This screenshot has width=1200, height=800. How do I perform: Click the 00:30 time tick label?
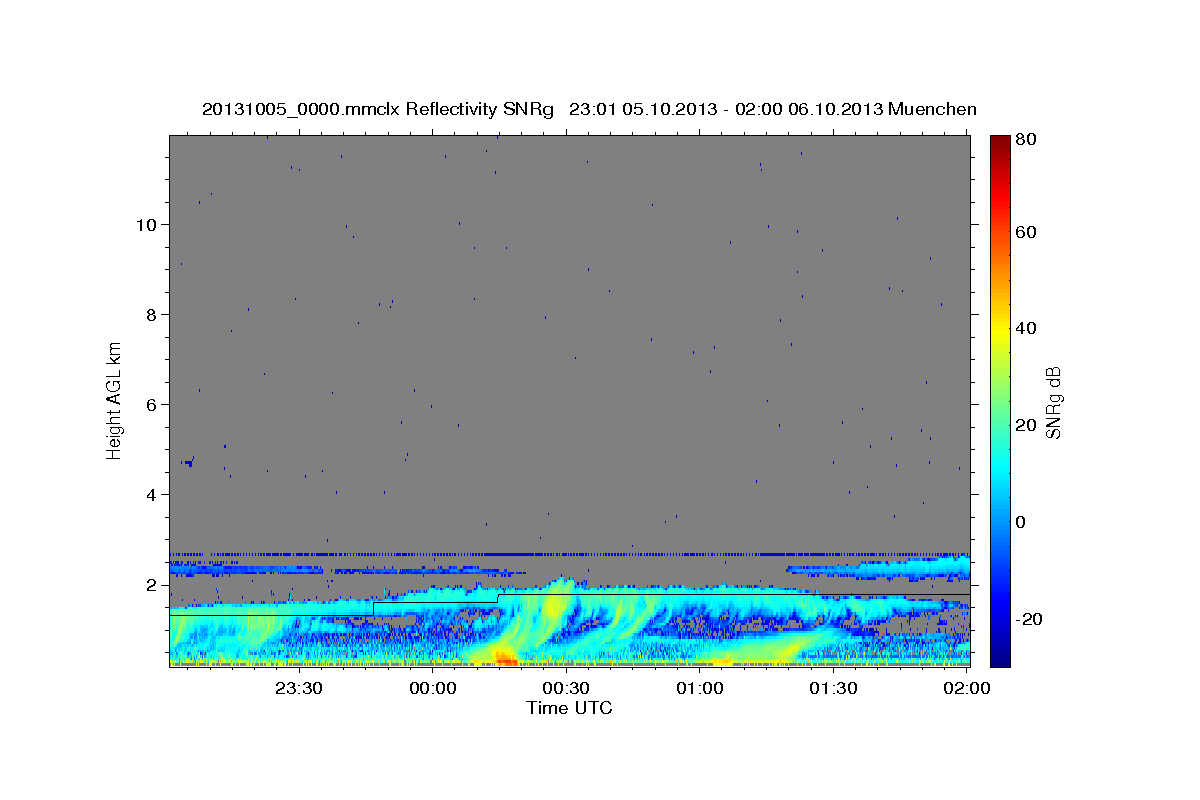tap(565, 689)
